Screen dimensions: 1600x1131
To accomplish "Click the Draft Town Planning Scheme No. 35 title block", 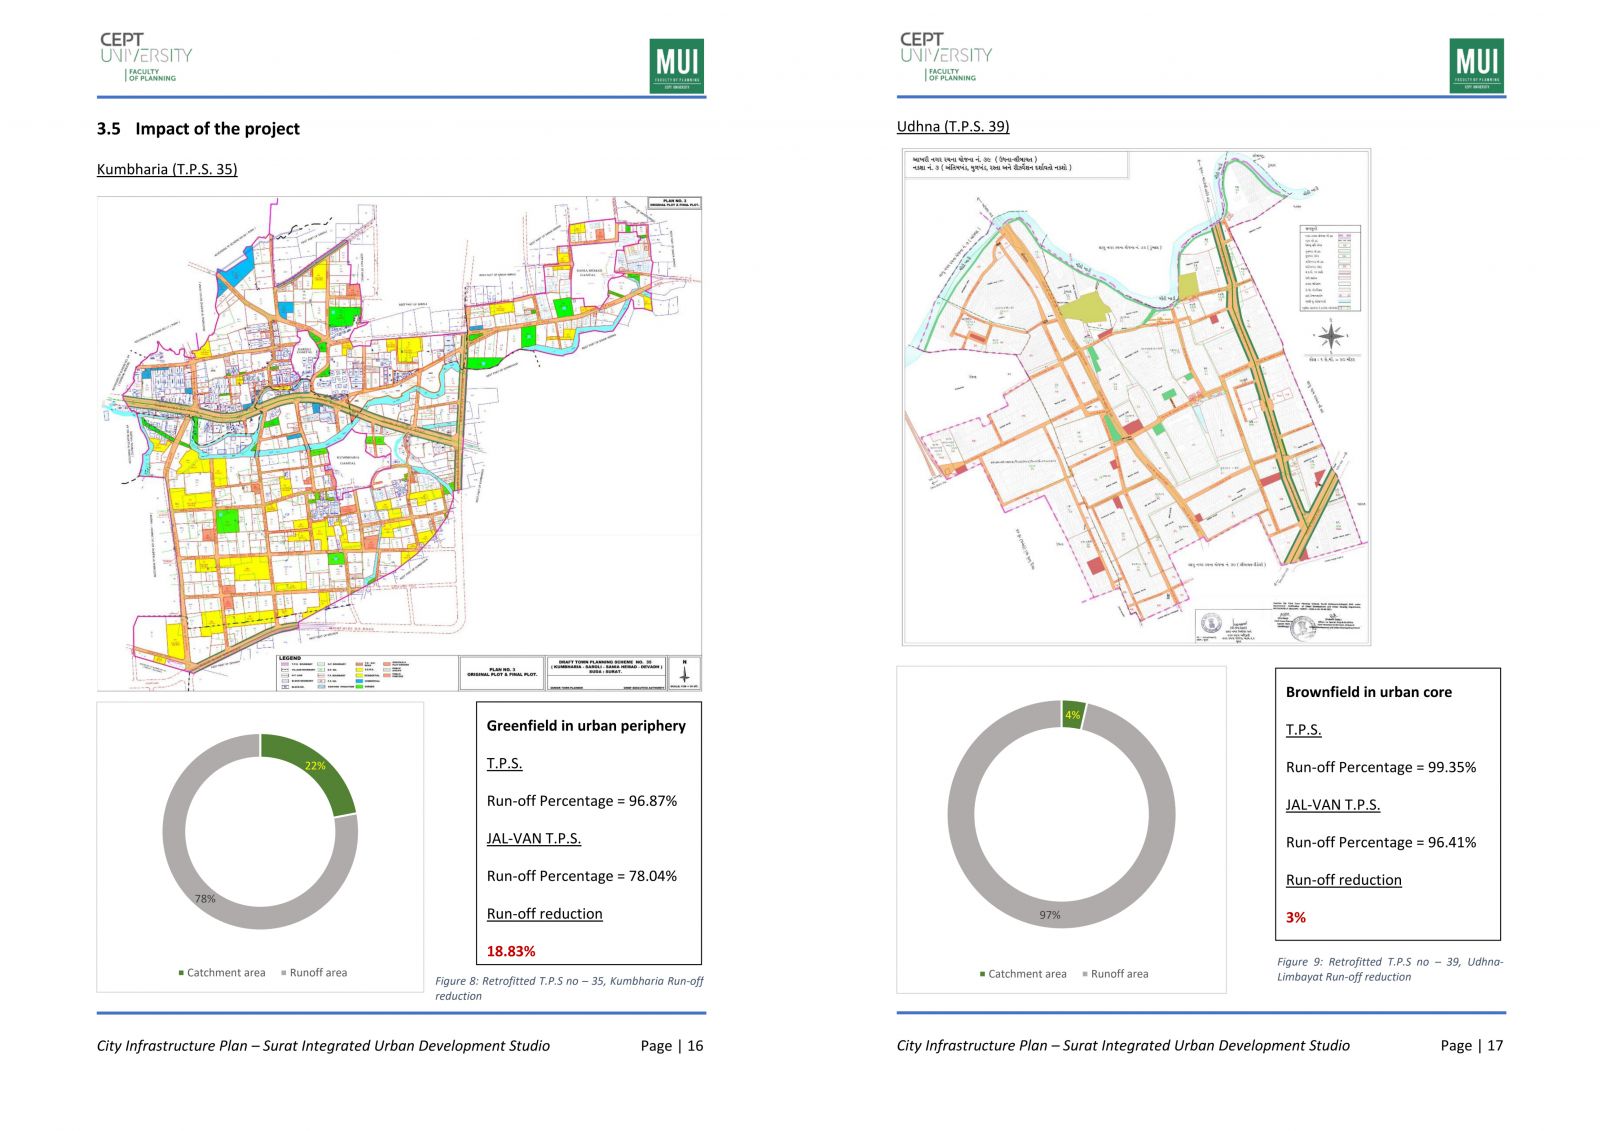I will (606, 673).
